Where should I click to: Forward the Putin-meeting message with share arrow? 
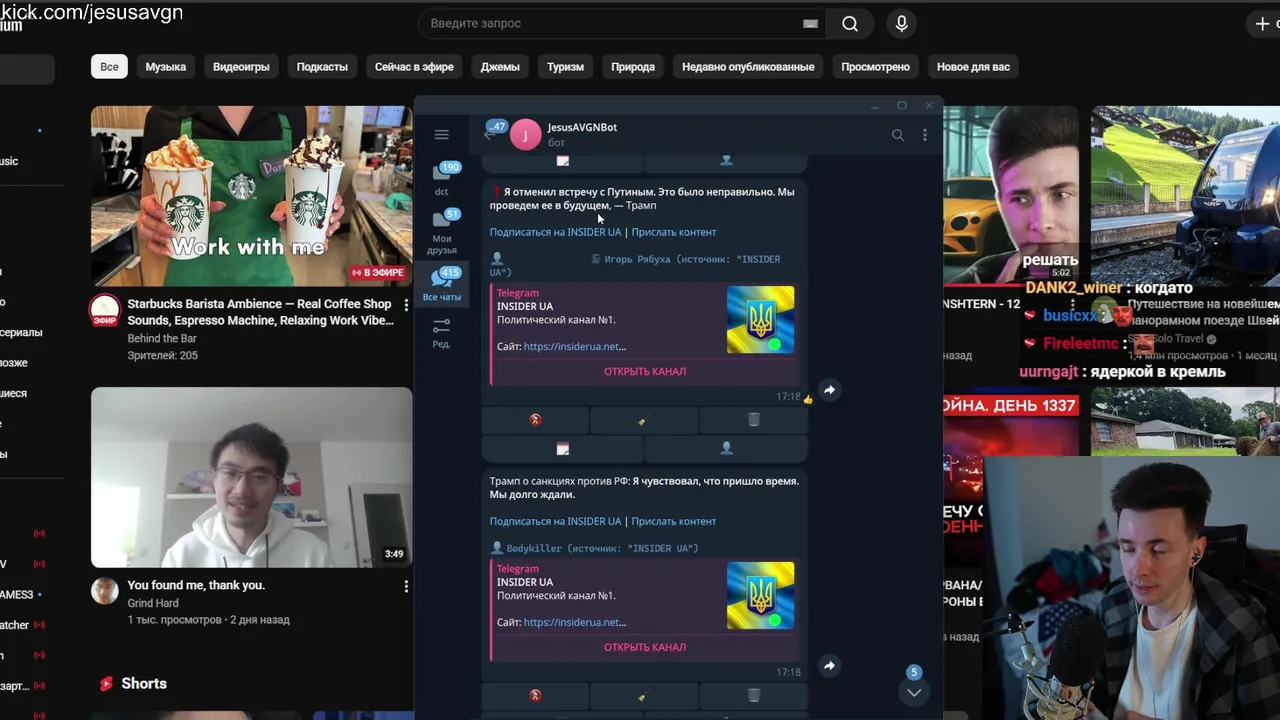coord(829,390)
